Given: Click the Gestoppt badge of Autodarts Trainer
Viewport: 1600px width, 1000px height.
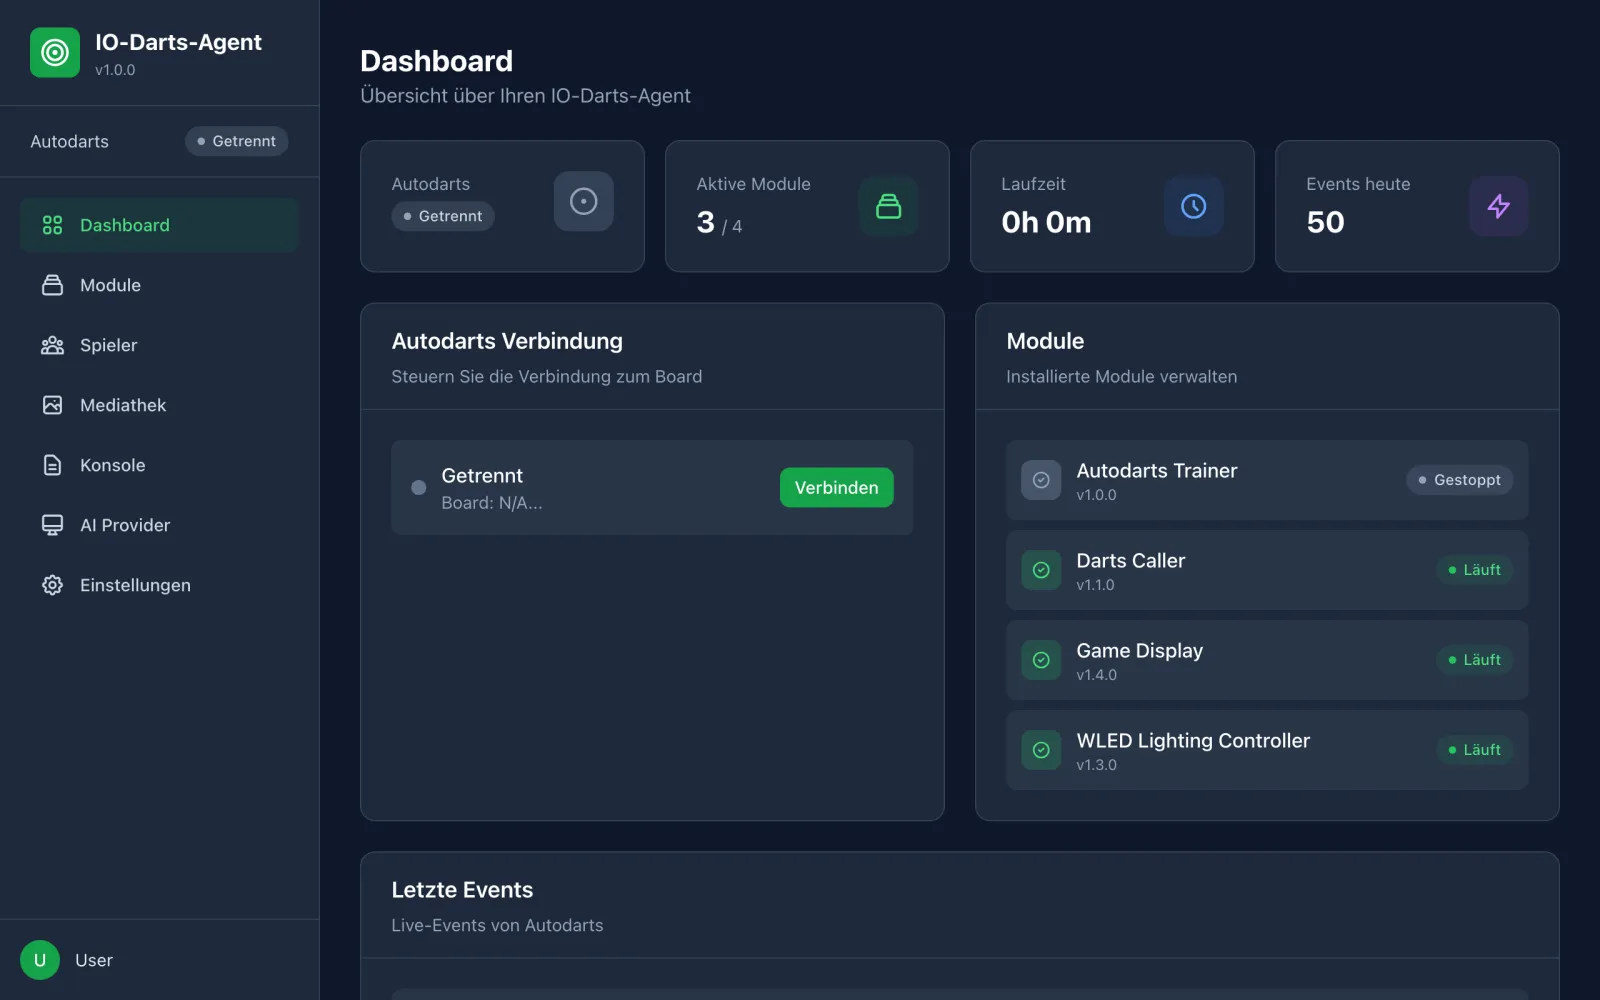Looking at the screenshot, I should (1460, 480).
